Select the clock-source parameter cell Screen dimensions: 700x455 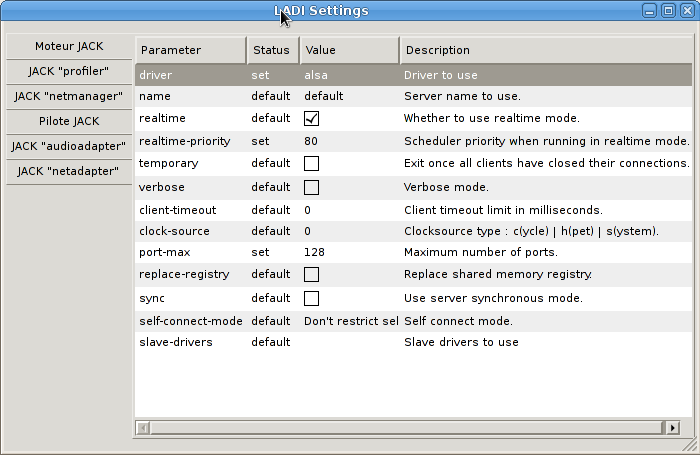[x=174, y=231]
